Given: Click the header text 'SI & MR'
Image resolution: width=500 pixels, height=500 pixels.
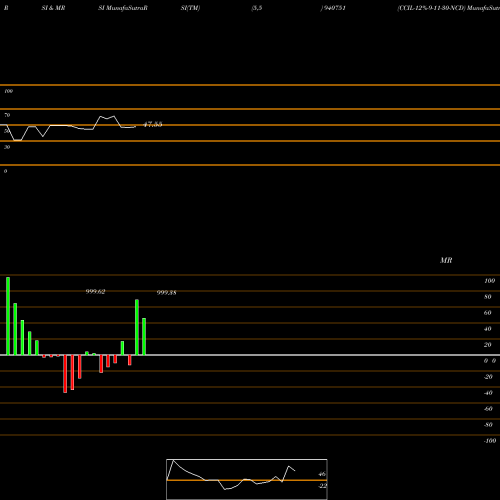Looking at the screenshot, I should click(x=53, y=8).
